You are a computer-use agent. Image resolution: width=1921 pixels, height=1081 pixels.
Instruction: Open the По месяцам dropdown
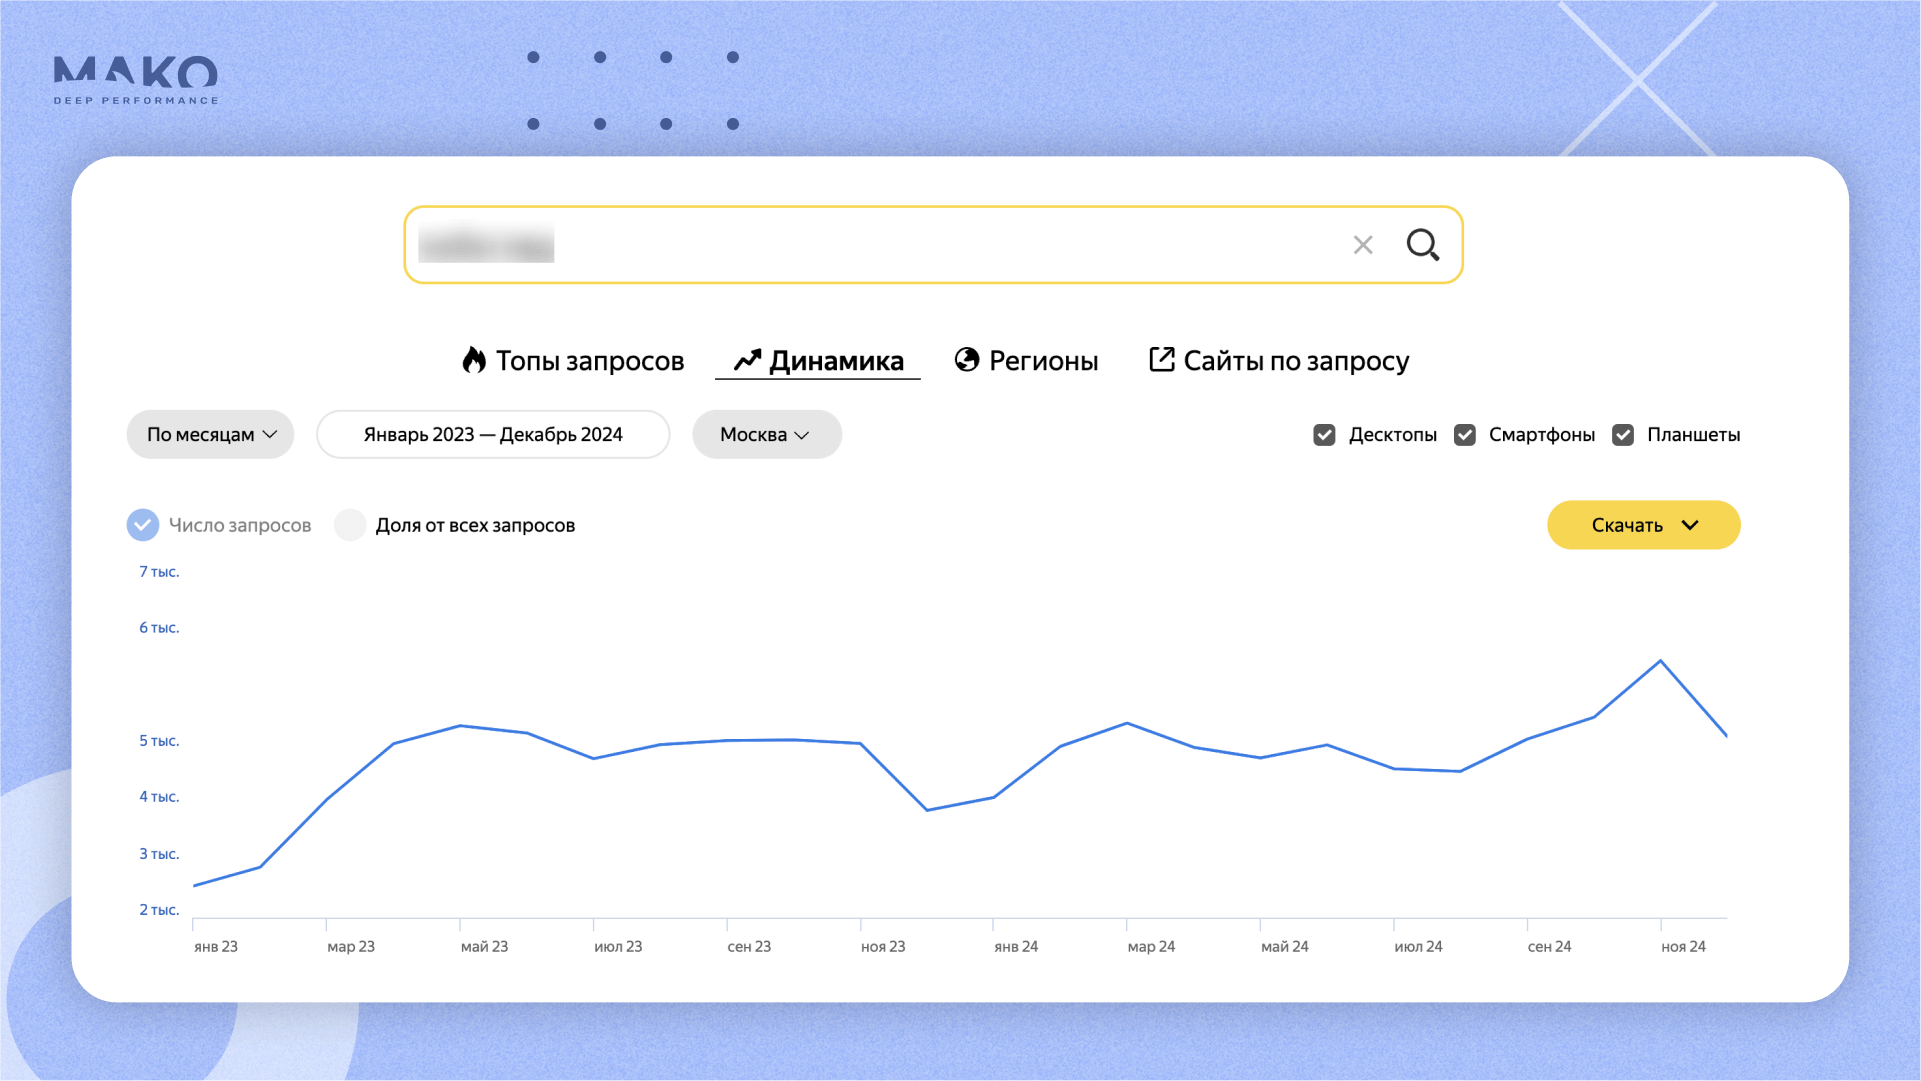coord(210,435)
